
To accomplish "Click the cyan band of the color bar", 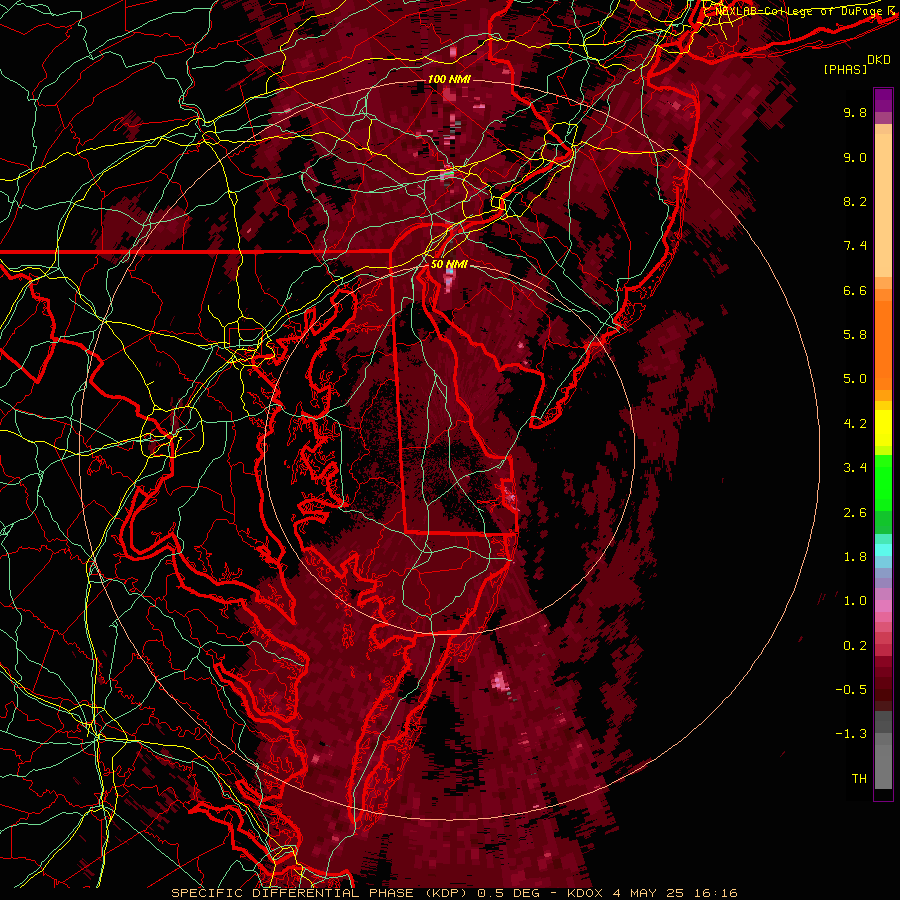I will (x=883, y=550).
